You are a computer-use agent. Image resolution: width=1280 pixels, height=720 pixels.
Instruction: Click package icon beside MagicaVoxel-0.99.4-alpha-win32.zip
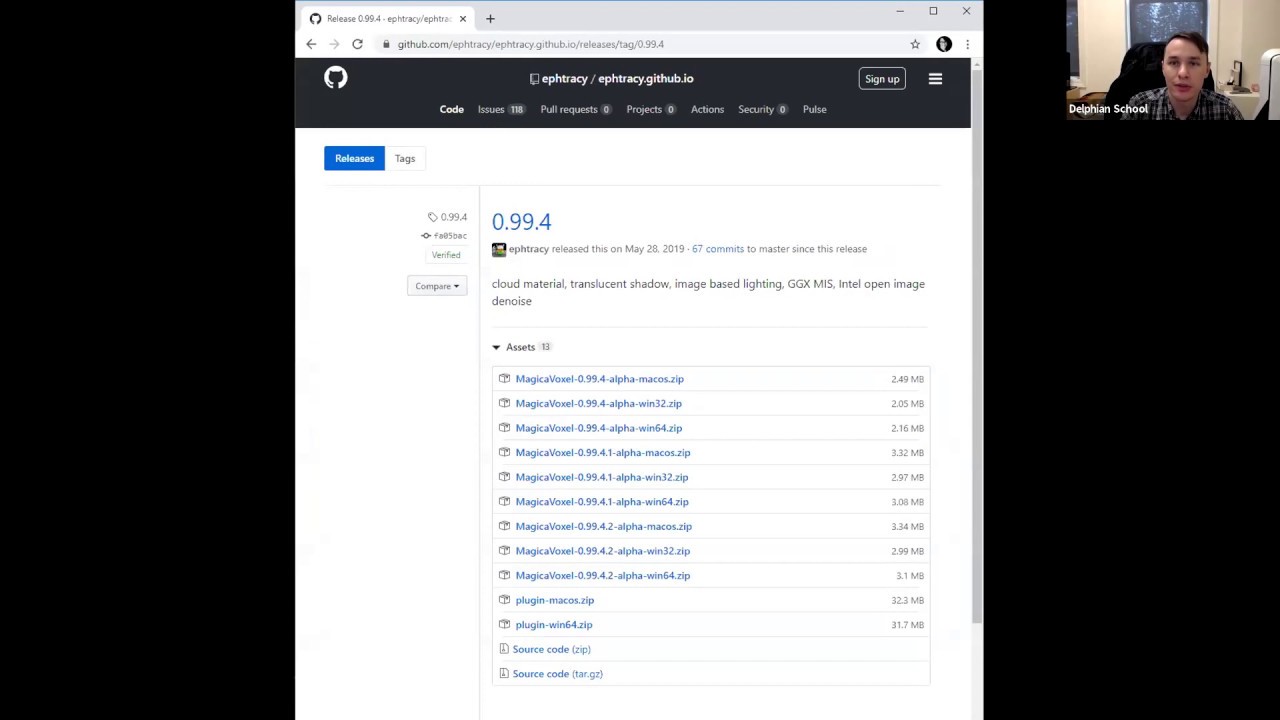pyautogui.click(x=504, y=403)
